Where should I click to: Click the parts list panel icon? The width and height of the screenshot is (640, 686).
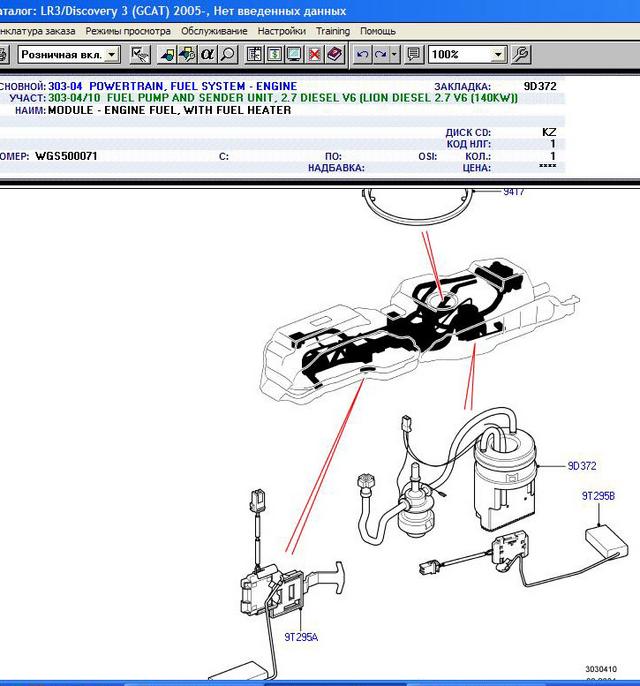coord(254,55)
